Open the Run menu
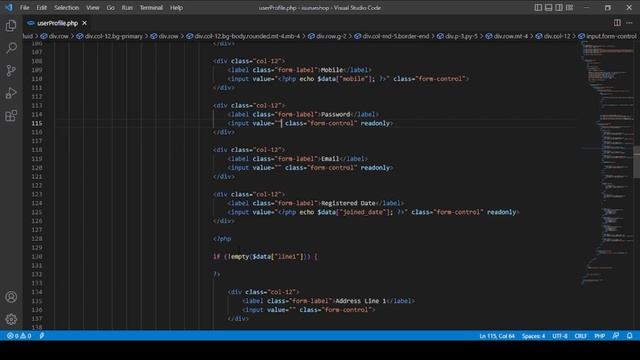 coord(127,8)
